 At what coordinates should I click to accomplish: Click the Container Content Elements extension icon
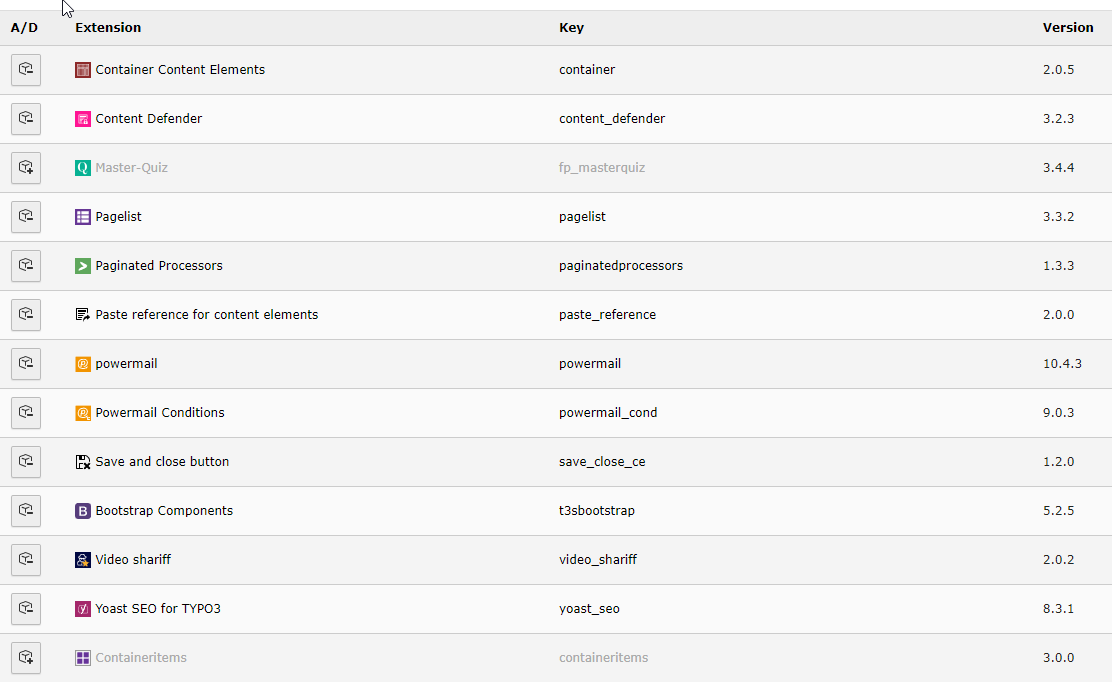coord(83,69)
